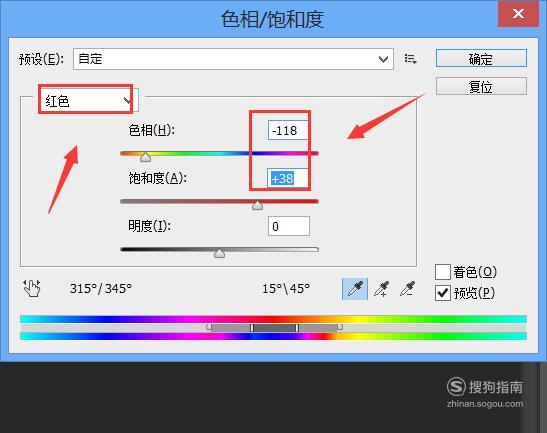Click the hue slider handle
The image size is (547, 433).
[x=145, y=157]
